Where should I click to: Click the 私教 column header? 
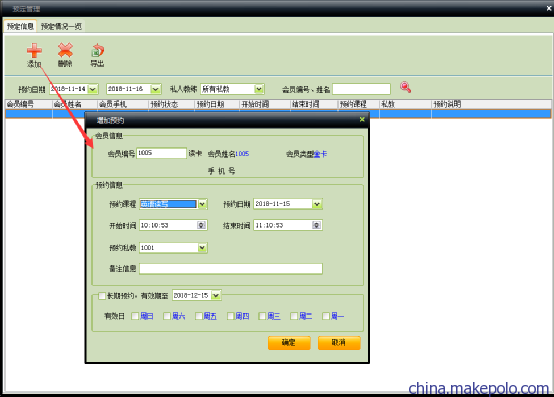406,104
